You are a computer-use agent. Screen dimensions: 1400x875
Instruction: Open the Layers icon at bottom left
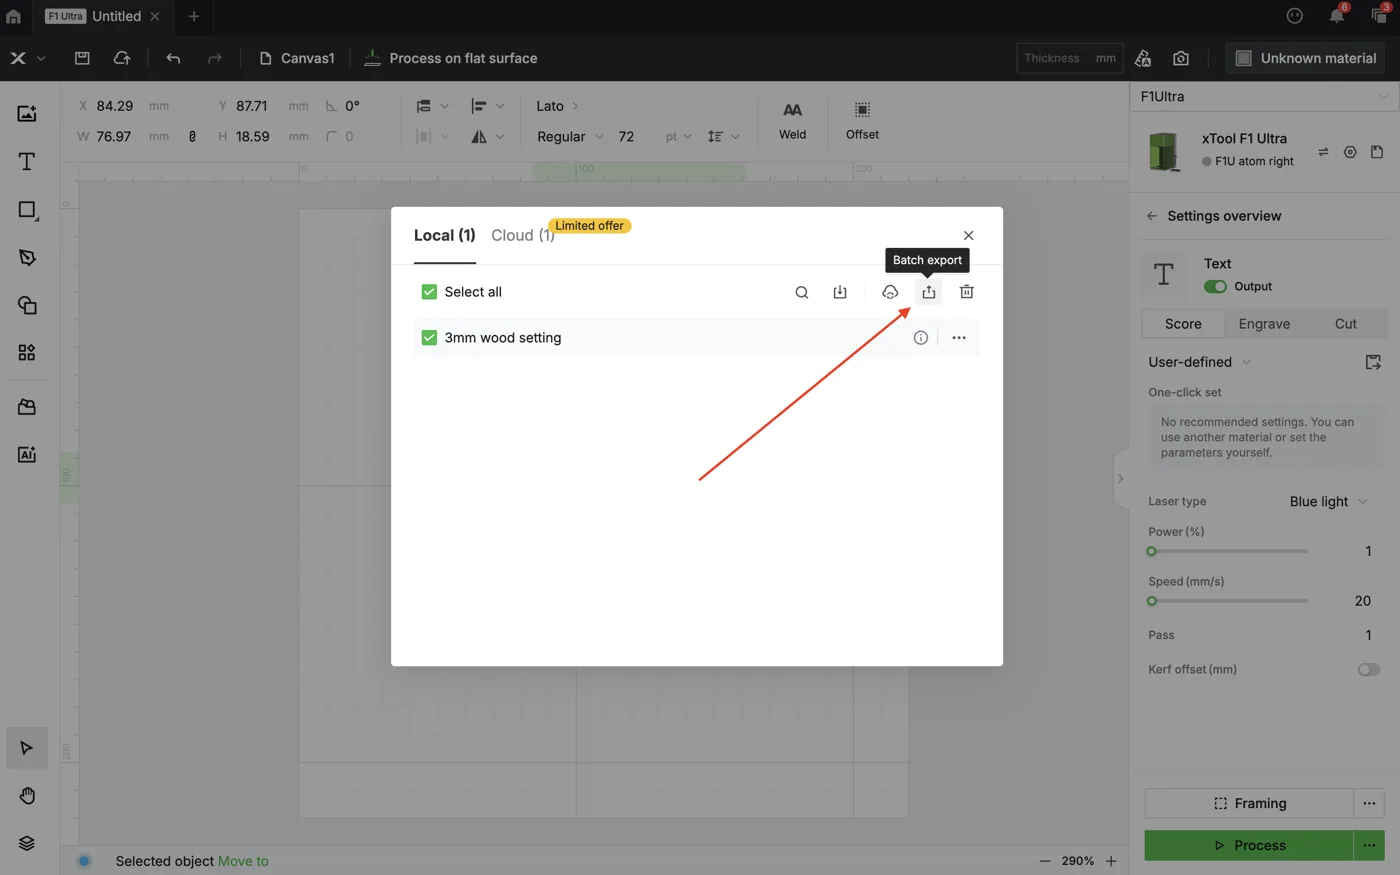pyautogui.click(x=27, y=843)
